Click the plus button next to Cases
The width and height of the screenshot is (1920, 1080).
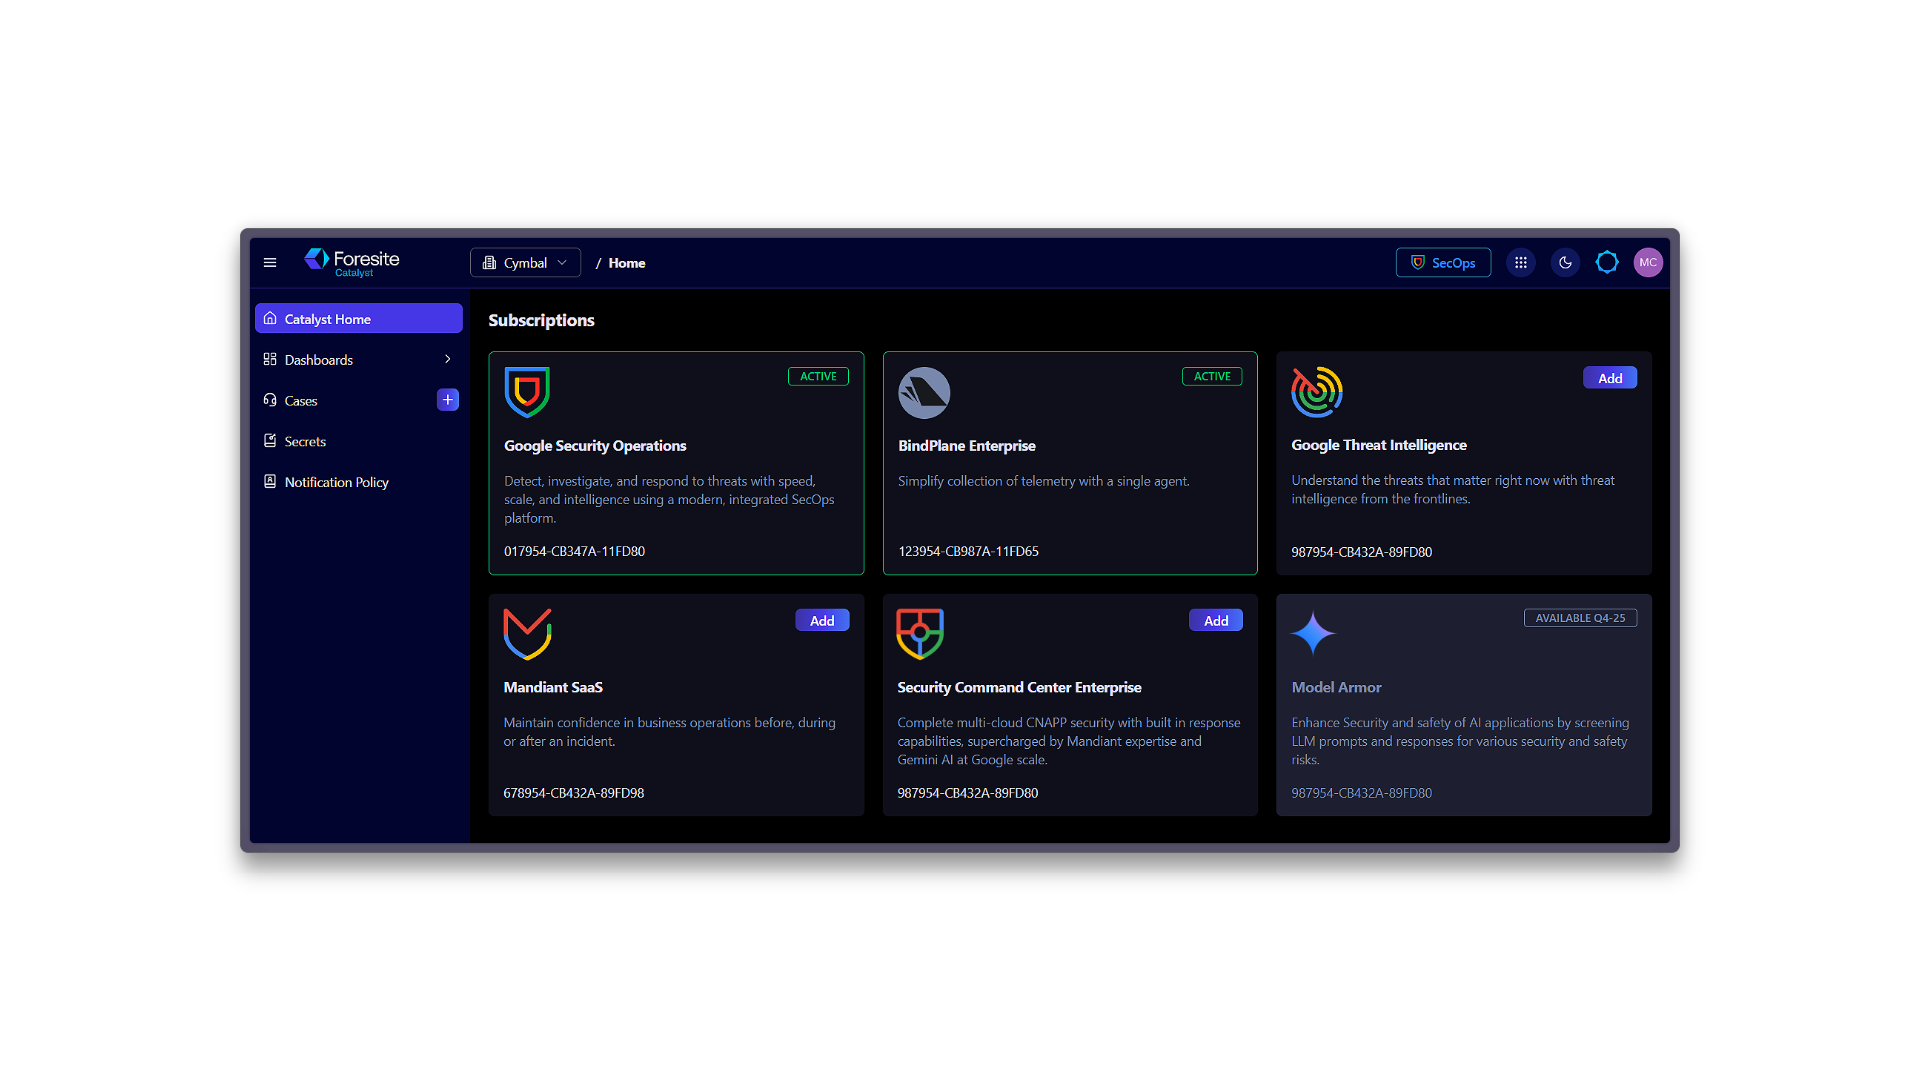[x=447, y=399]
